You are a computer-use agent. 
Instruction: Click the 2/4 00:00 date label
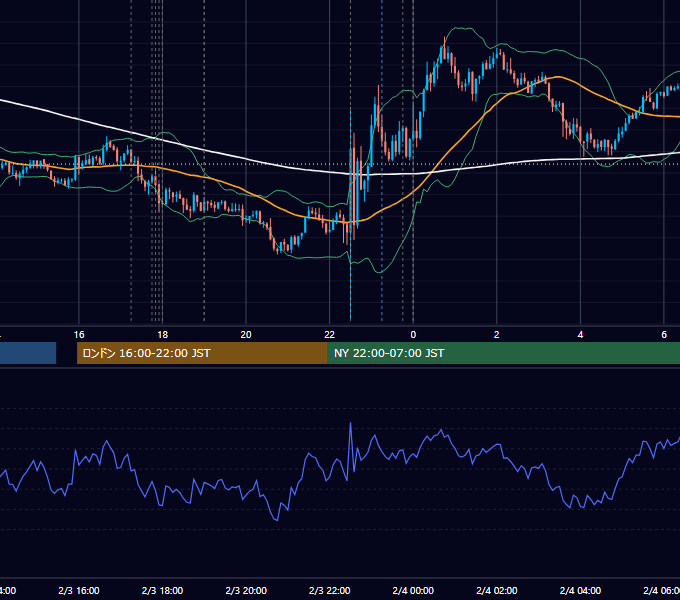tap(413, 590)
